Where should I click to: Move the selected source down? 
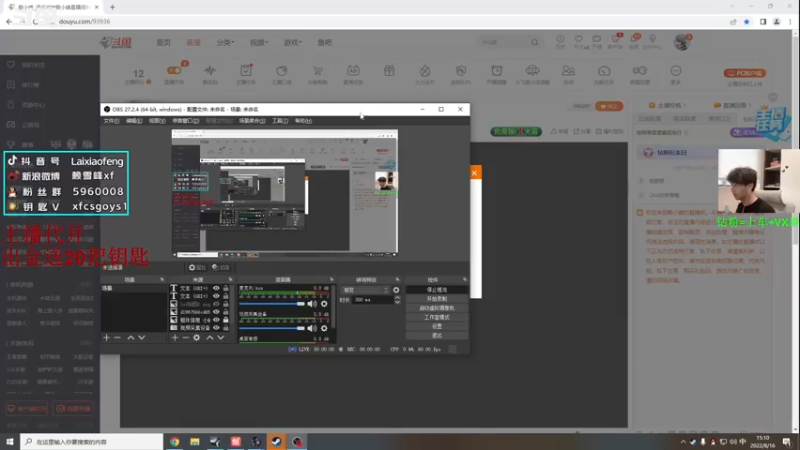[x=220, y=338]
